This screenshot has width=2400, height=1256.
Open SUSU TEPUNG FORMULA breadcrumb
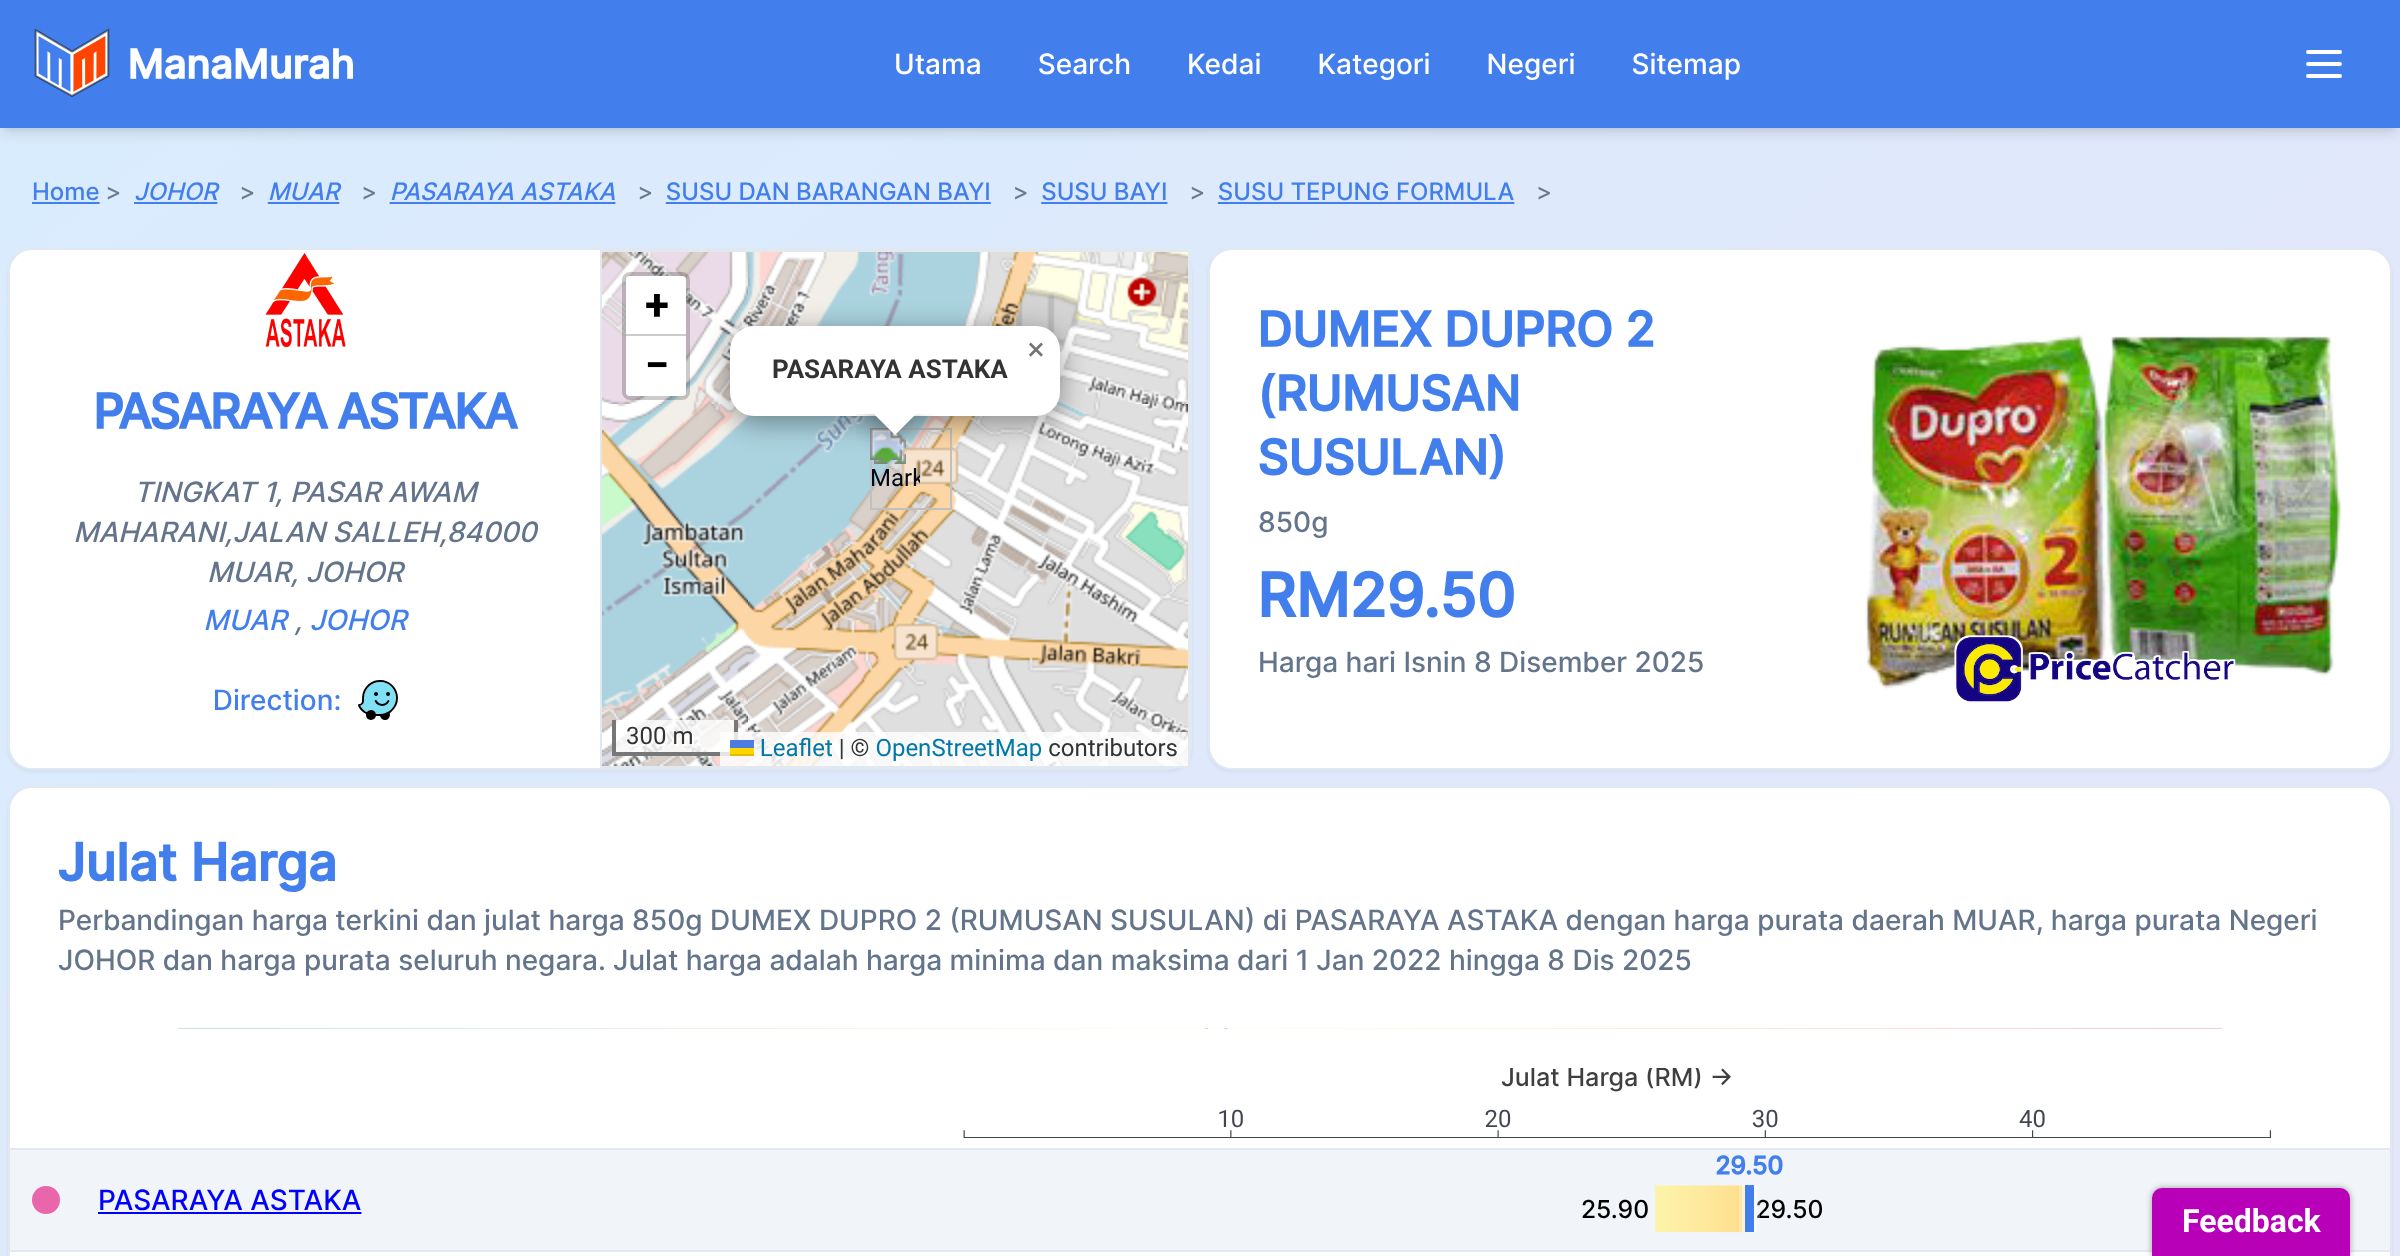pyautogui.click(x=1365, y=191)
